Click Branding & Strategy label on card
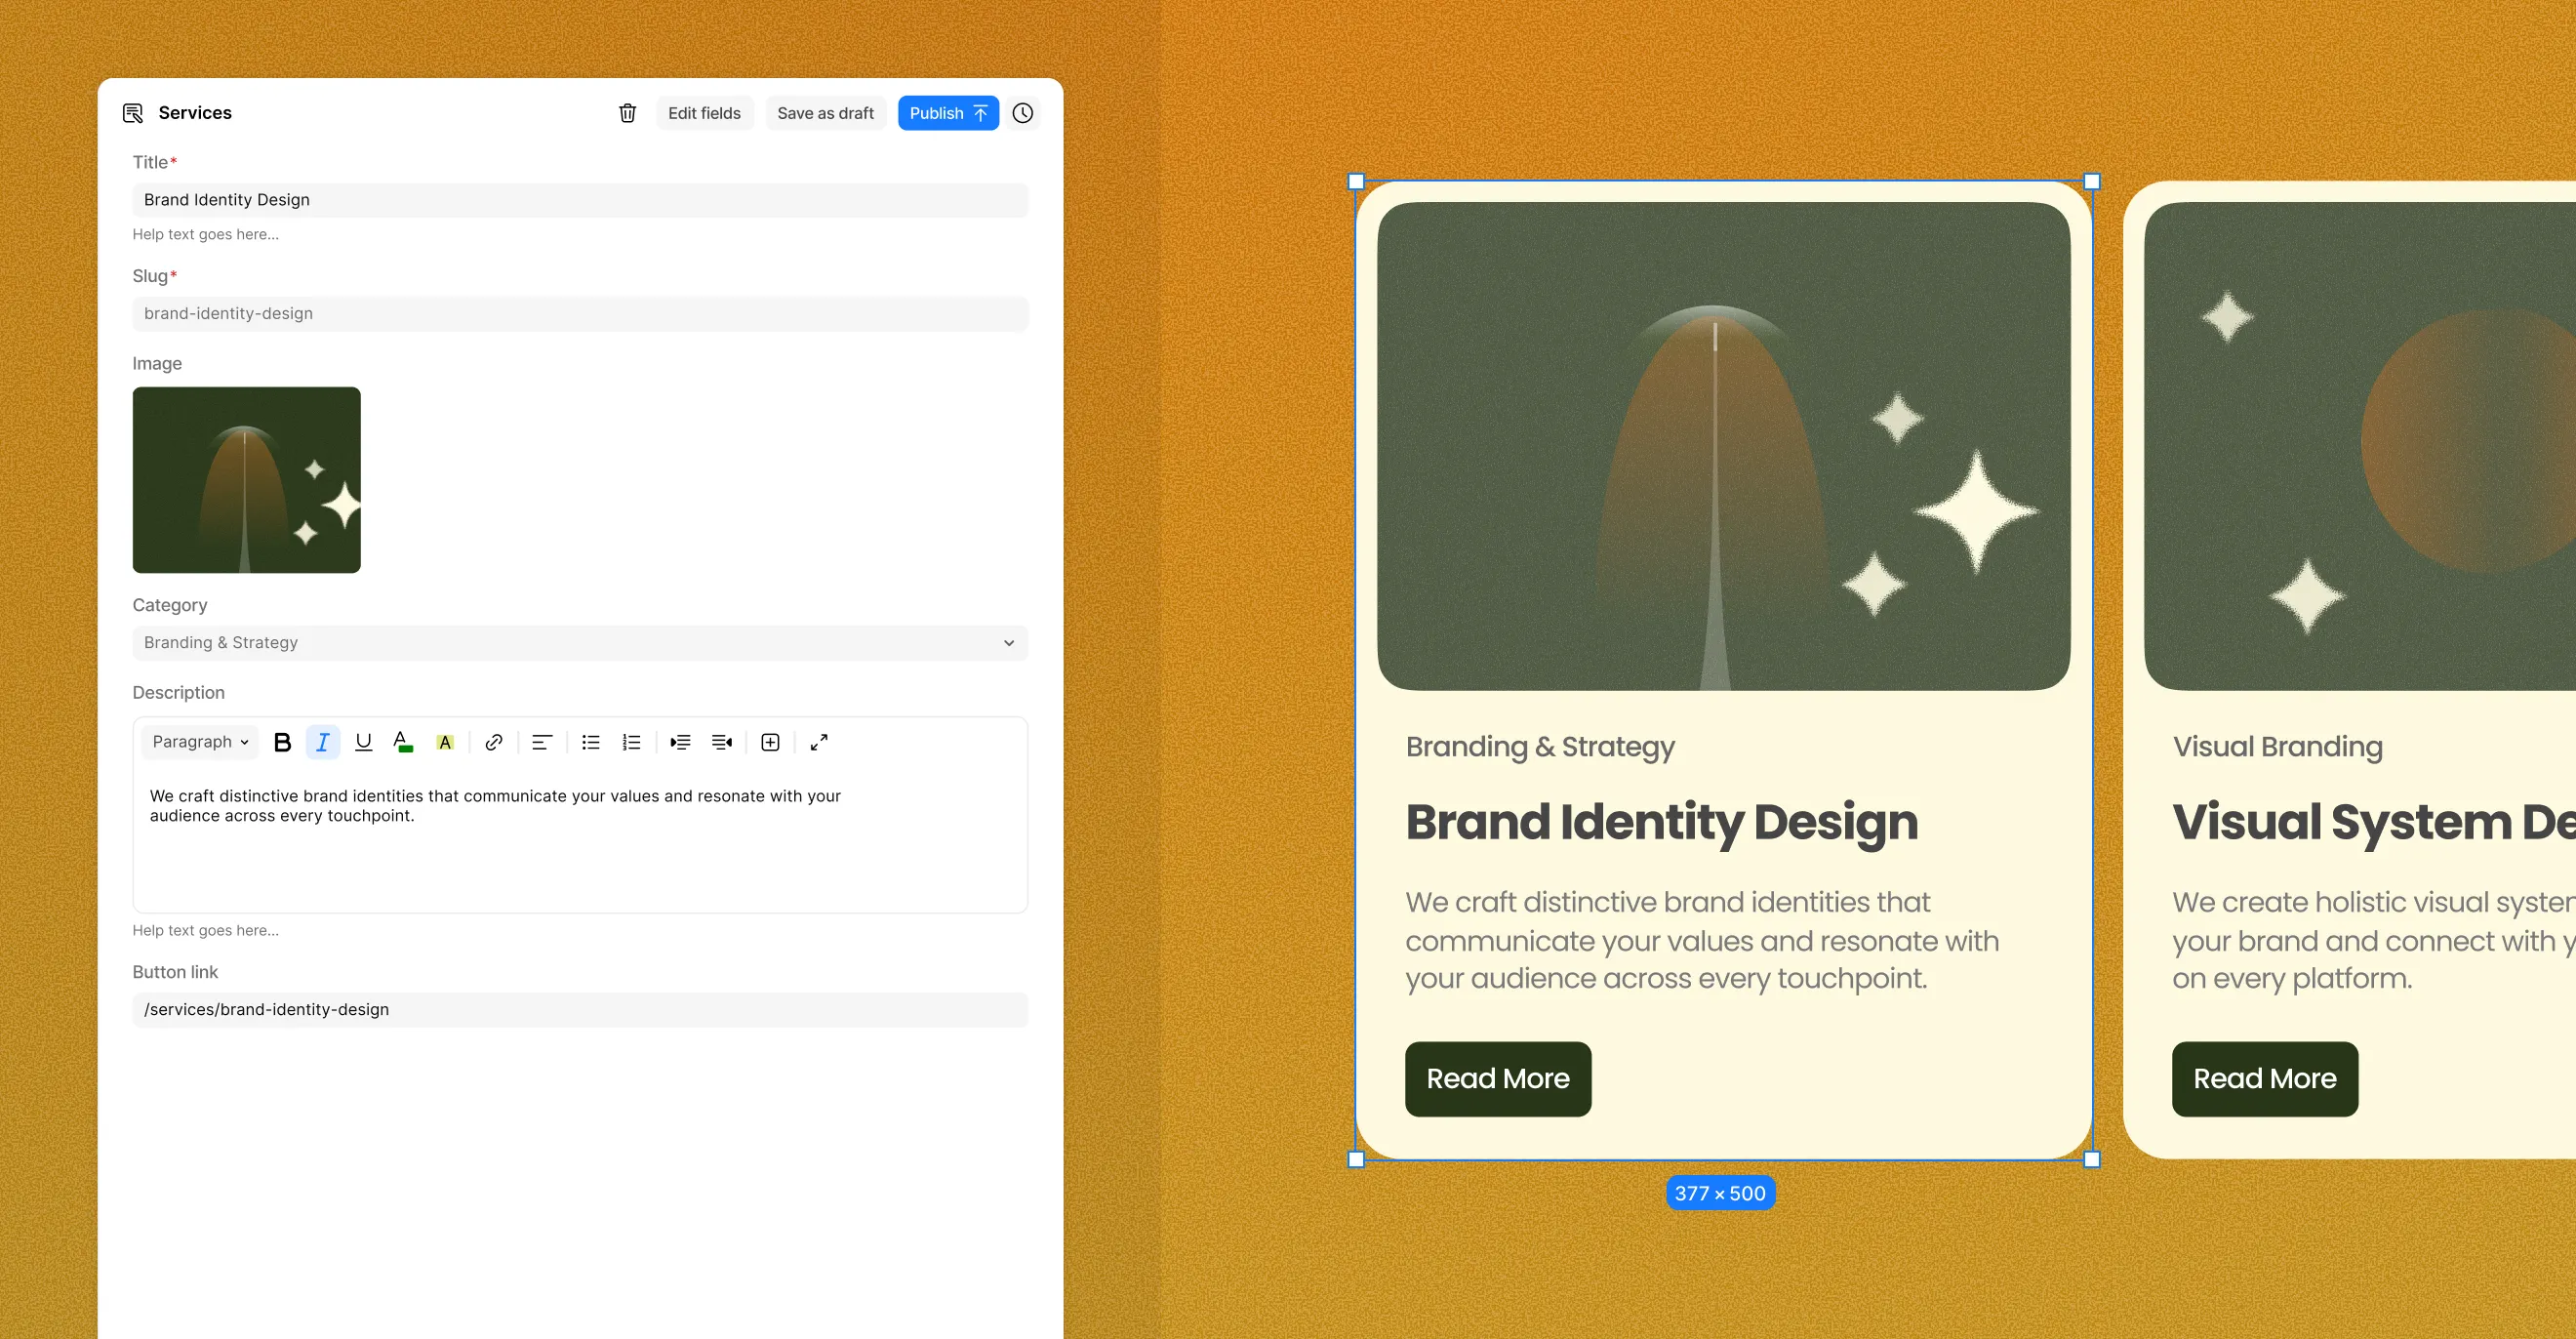The image size is (2576, 1339). tap(1540, 747)
